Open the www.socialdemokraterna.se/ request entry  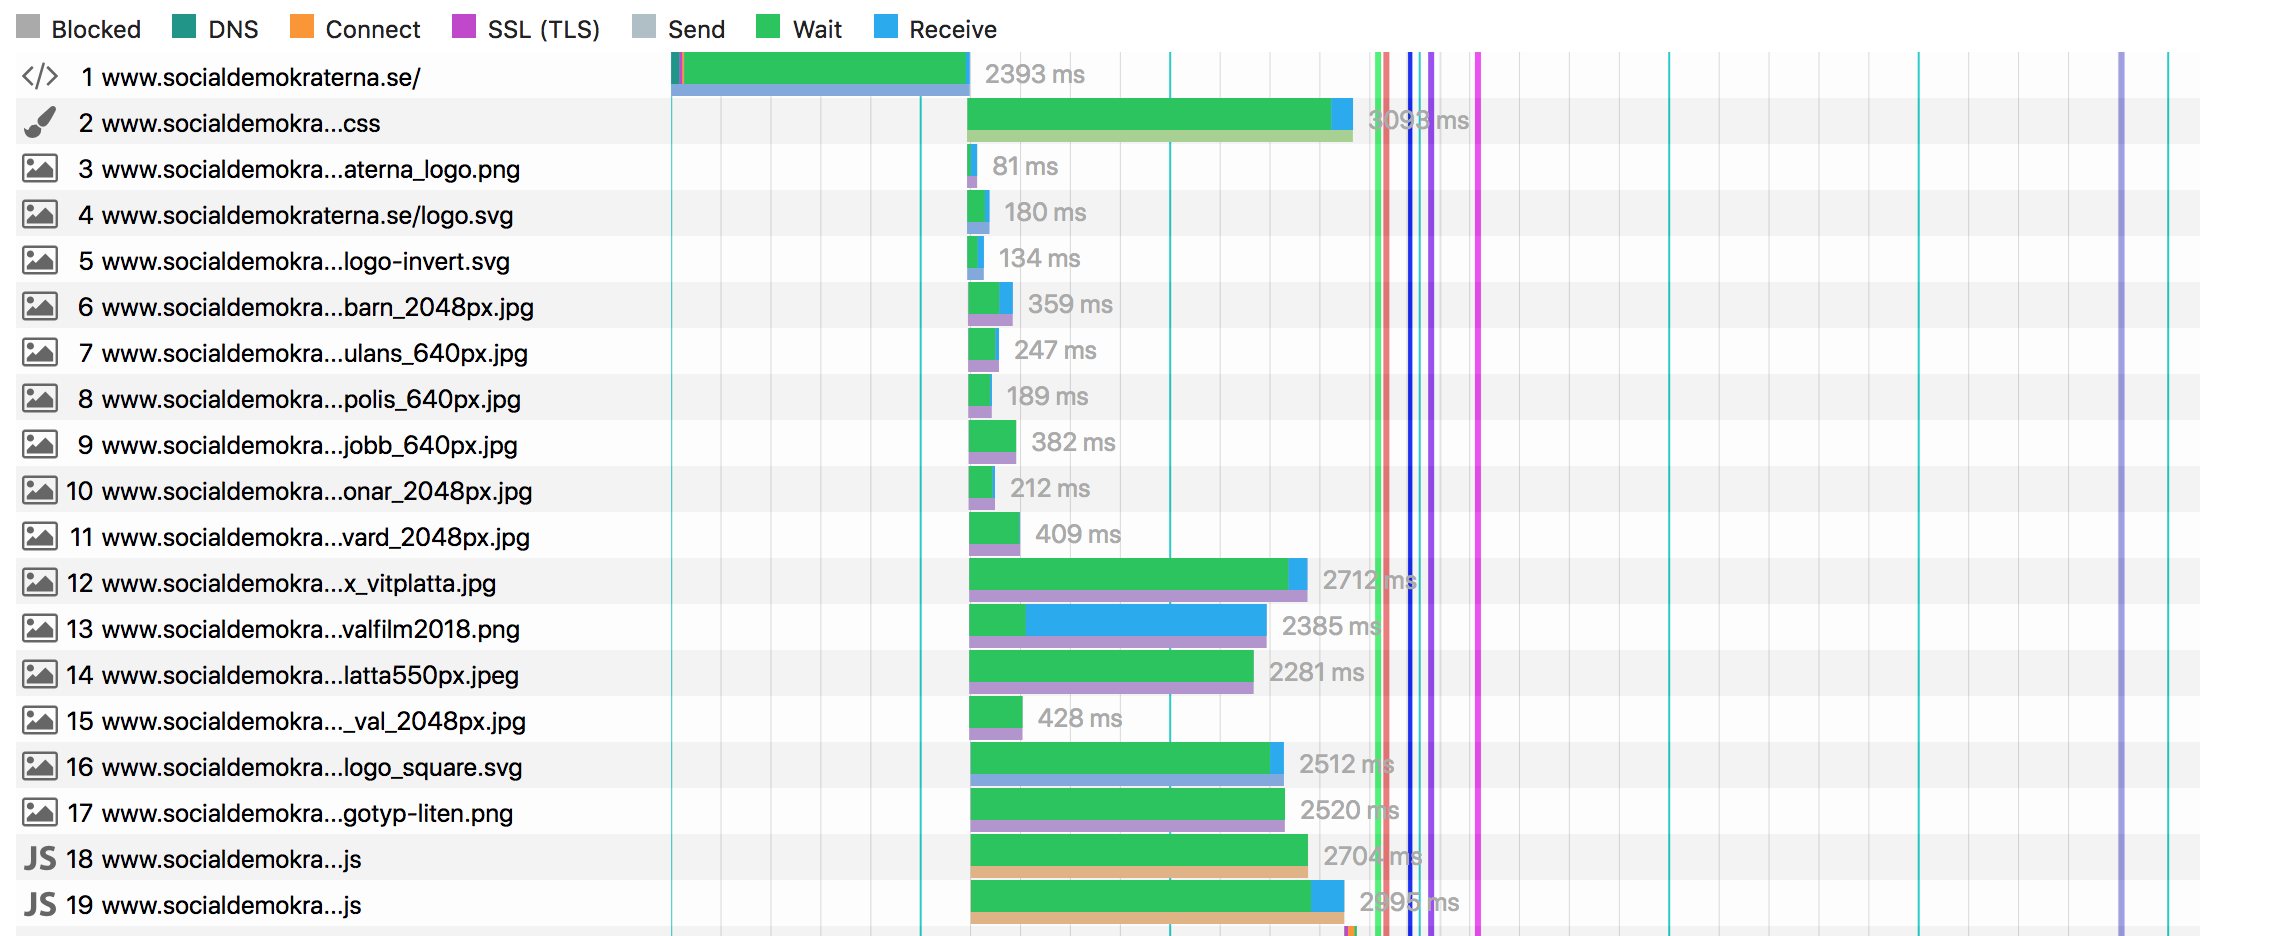260,78
